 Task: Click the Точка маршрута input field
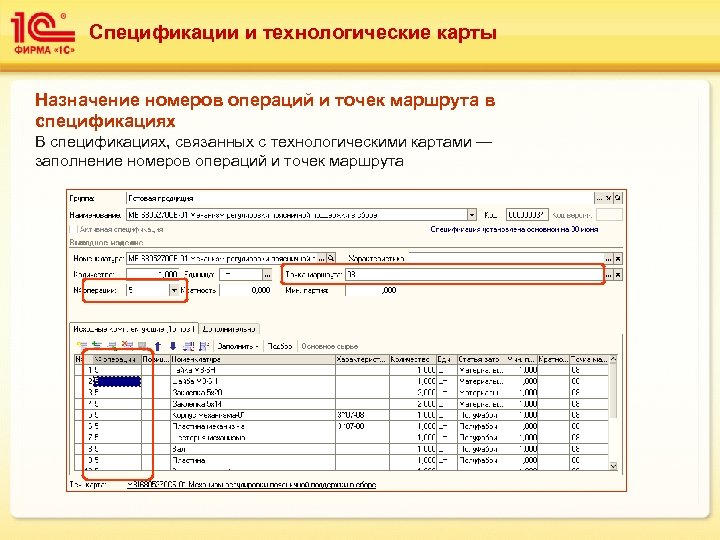[x=474, y=275]
